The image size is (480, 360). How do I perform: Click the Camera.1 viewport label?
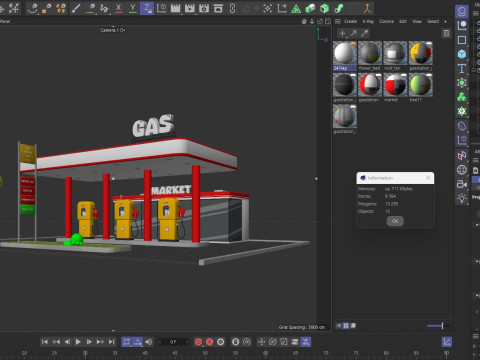pos(113,30)
